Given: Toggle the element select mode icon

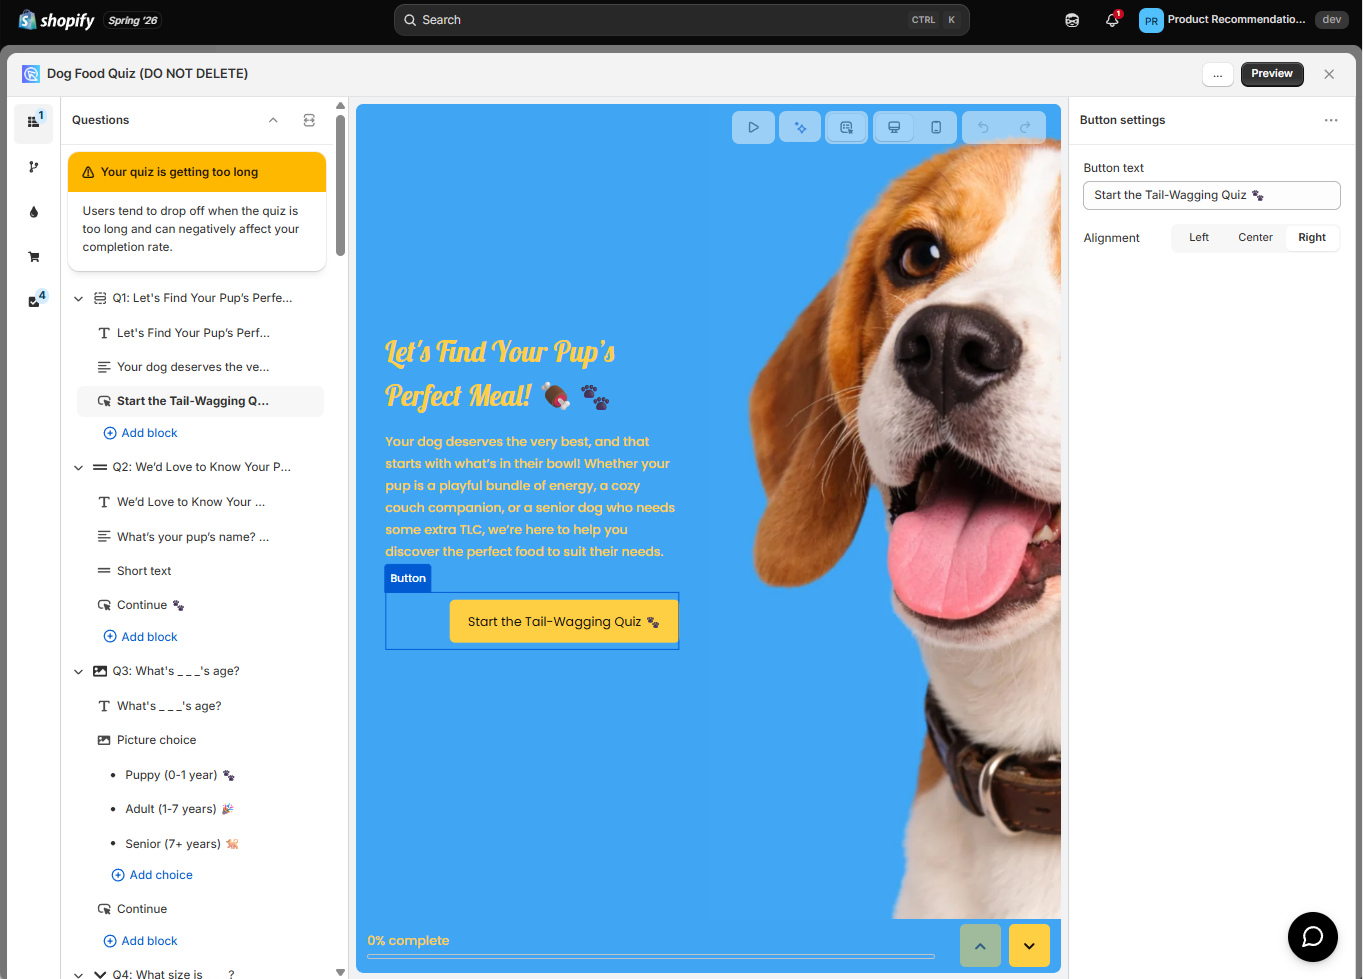Looking at the screenshot, I should tap(847, 128).
